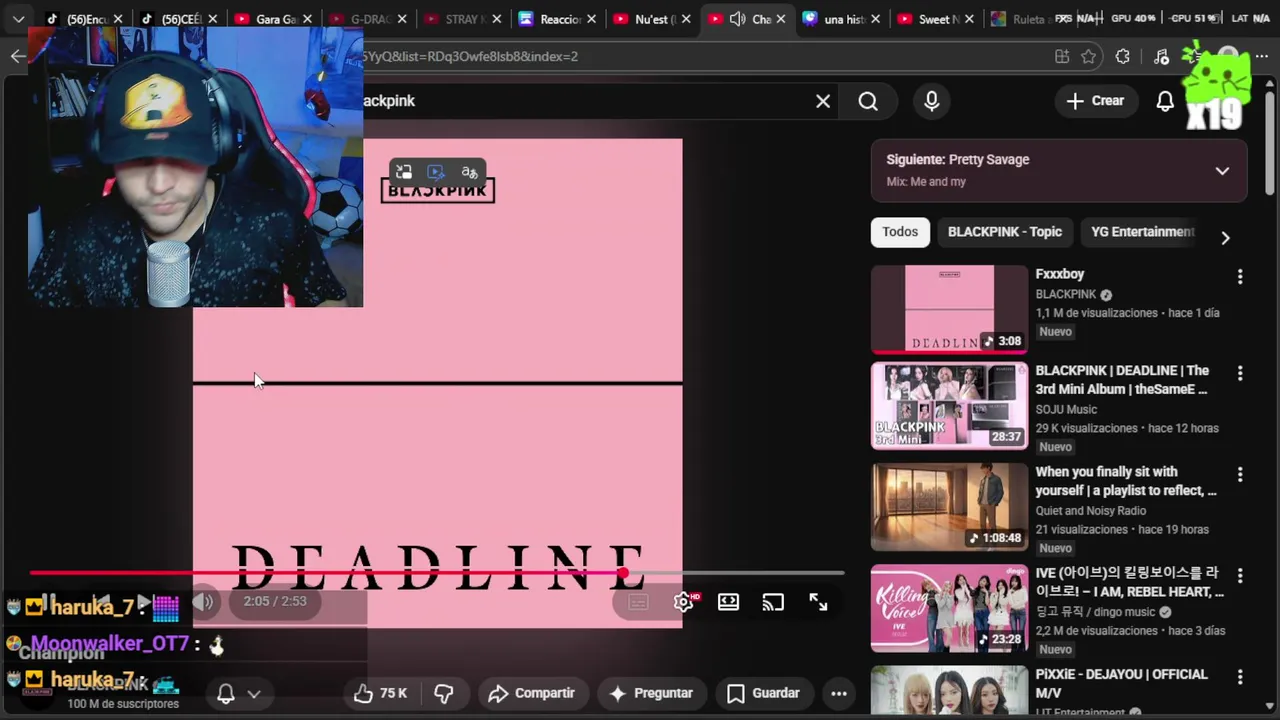This screenshot has height=720, width=1280.
Task: Switch to the Sweet N YouTube tab
Action: pos(935,19)
